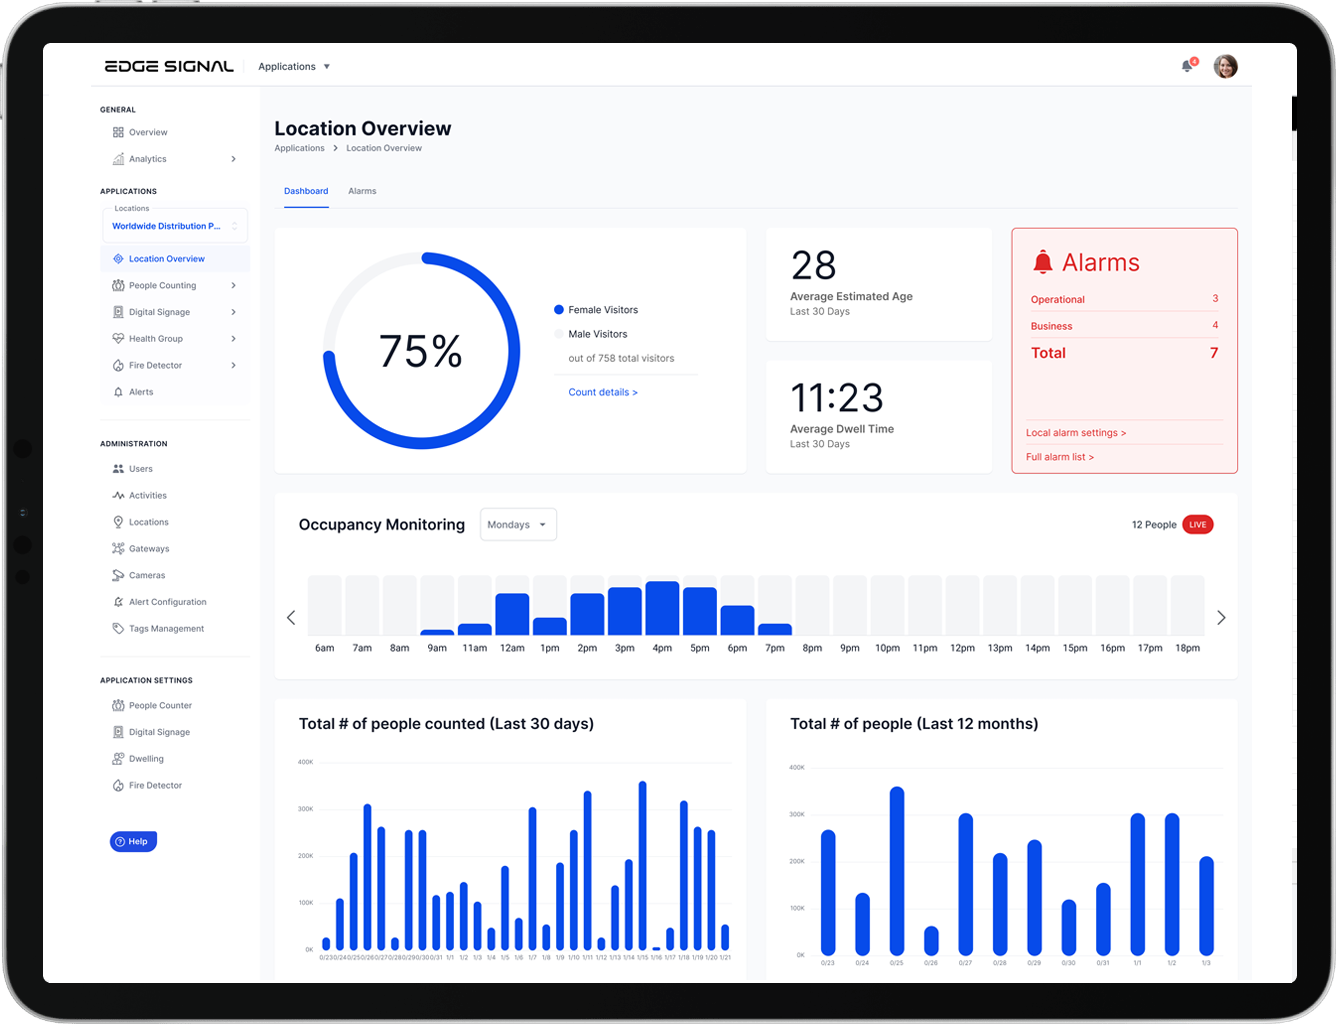Select the Female Visitors legend item
The image size is (1336, 1024).
pyautogui.click(x=602, y=310)
